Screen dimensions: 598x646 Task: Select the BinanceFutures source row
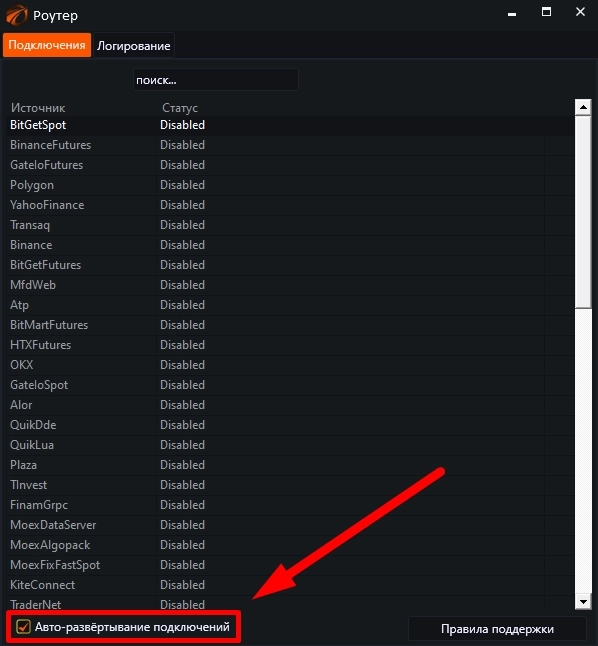pos(290,145)
